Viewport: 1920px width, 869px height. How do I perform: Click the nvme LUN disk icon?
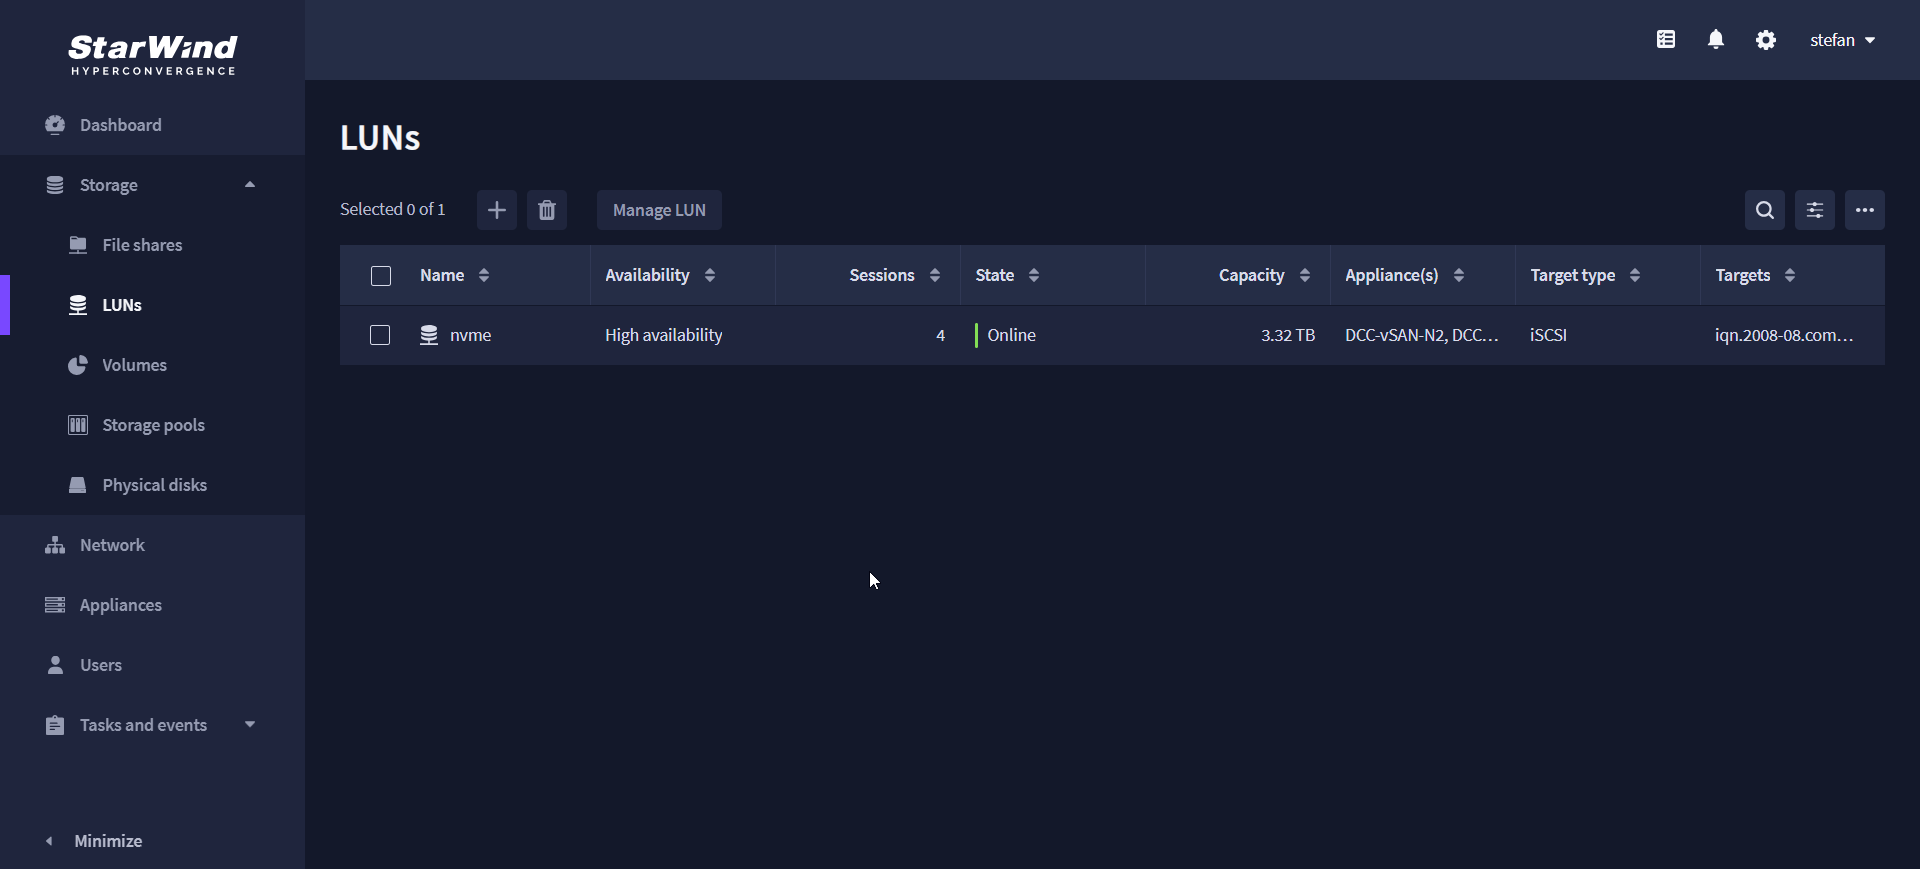(429, 335)
